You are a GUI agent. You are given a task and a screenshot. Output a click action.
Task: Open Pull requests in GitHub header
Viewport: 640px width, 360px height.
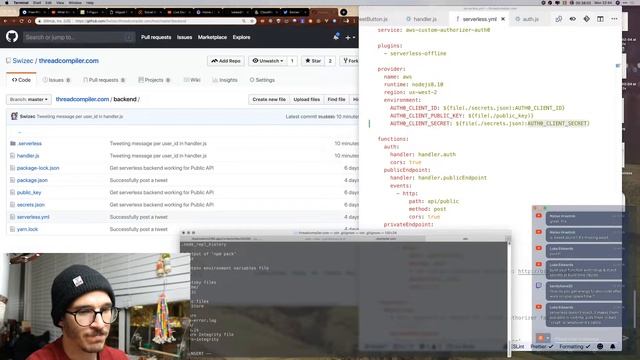(x=156, y=37)
